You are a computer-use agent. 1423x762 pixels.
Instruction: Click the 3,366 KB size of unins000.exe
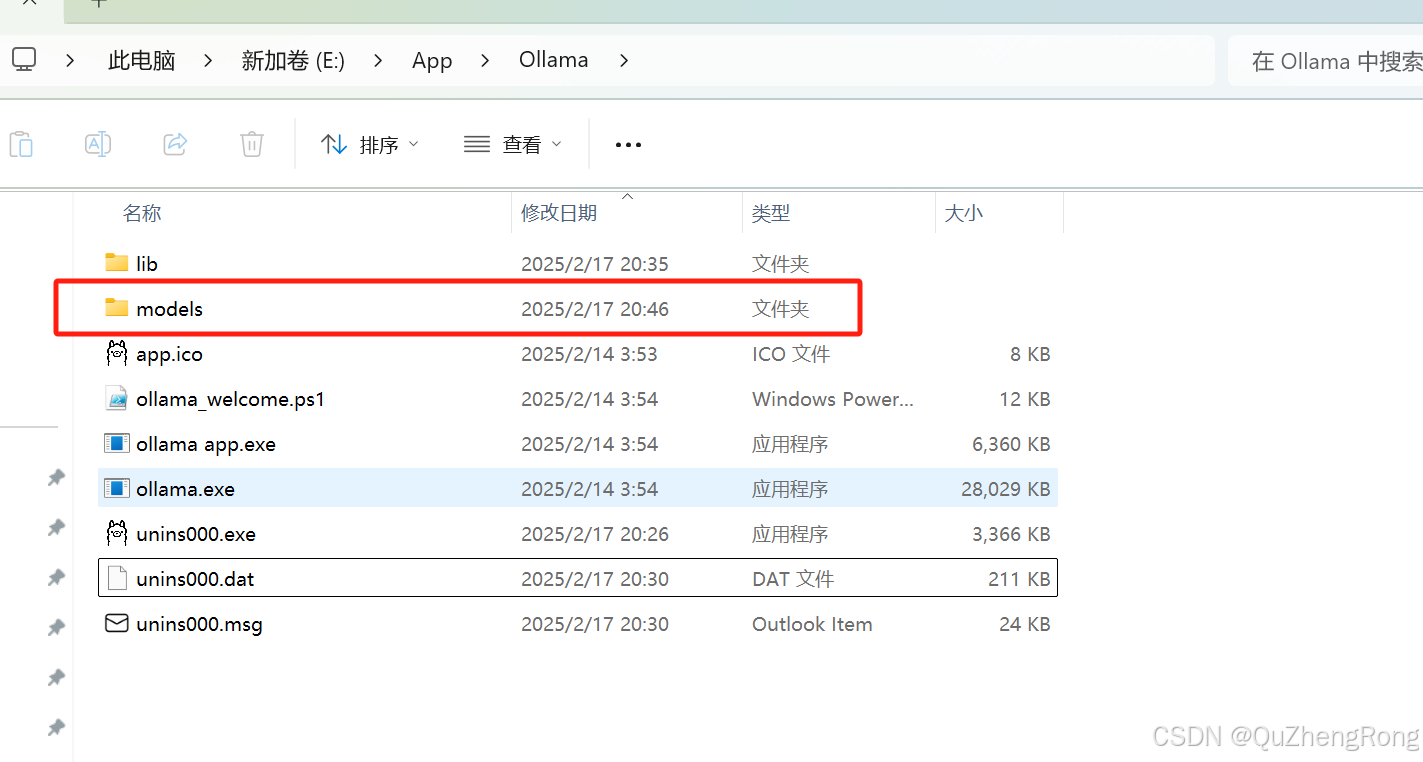[1011, 534]
